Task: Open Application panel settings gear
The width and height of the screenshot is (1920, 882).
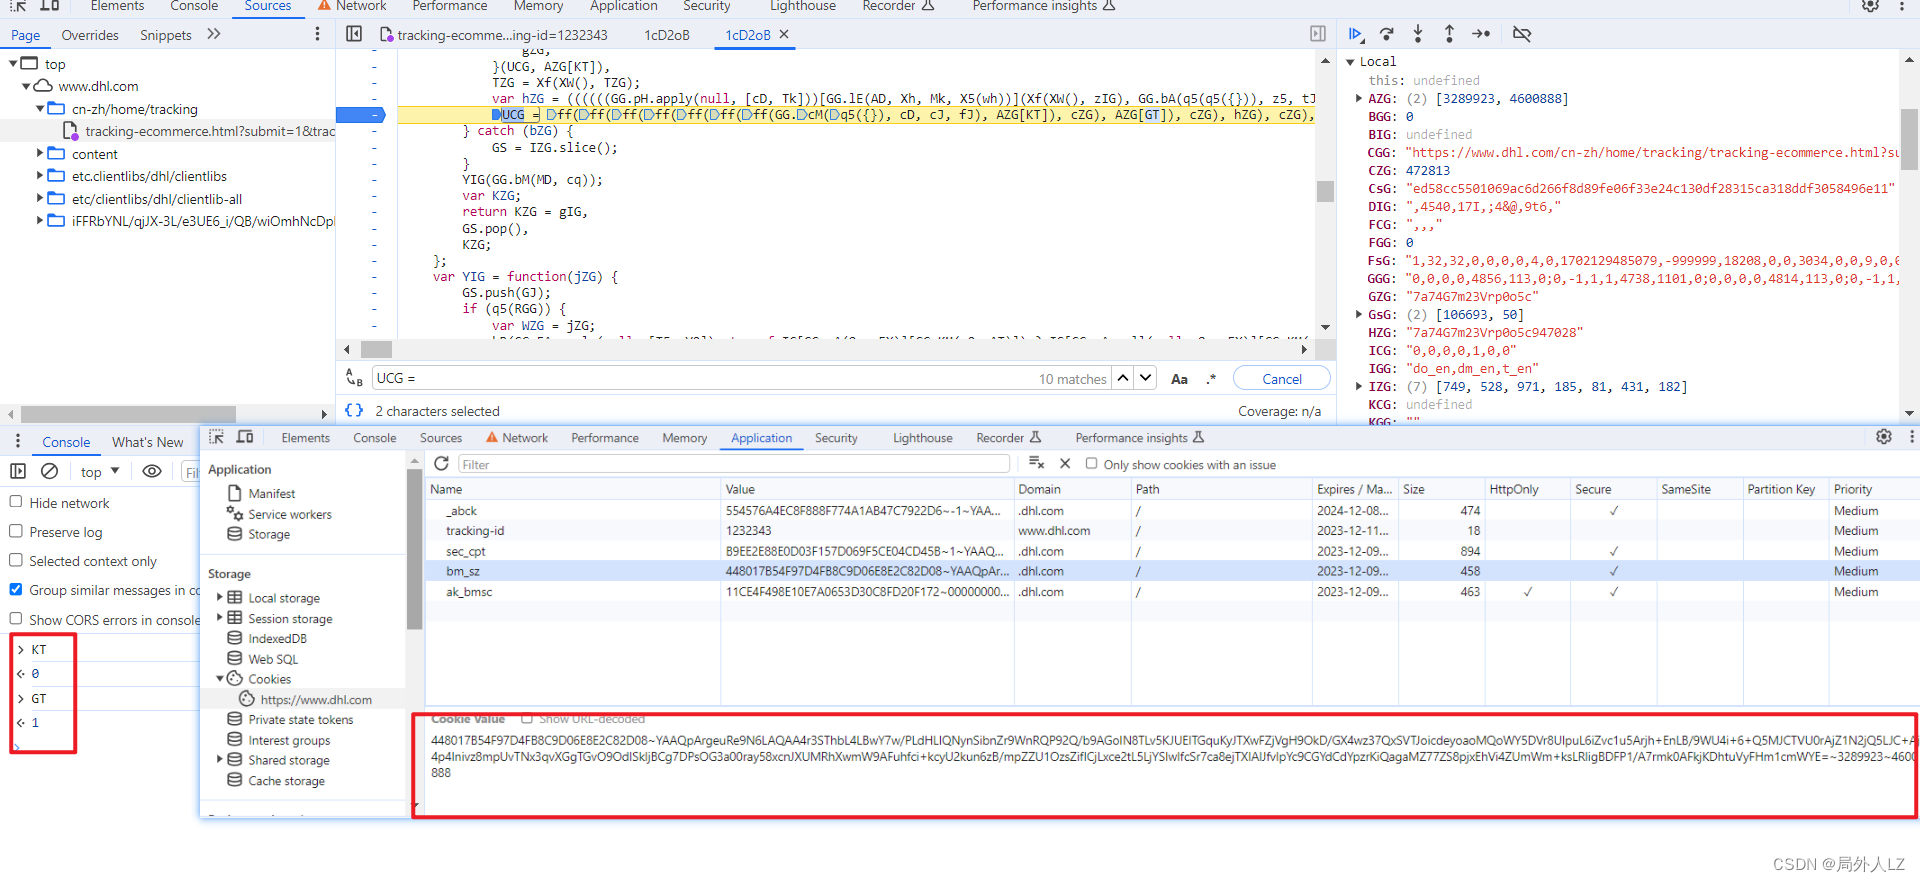Action: [x=1884, y=437]
